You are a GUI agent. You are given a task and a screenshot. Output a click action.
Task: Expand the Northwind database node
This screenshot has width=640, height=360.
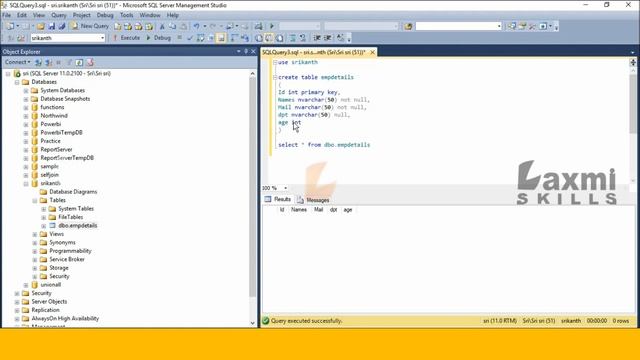26,116
